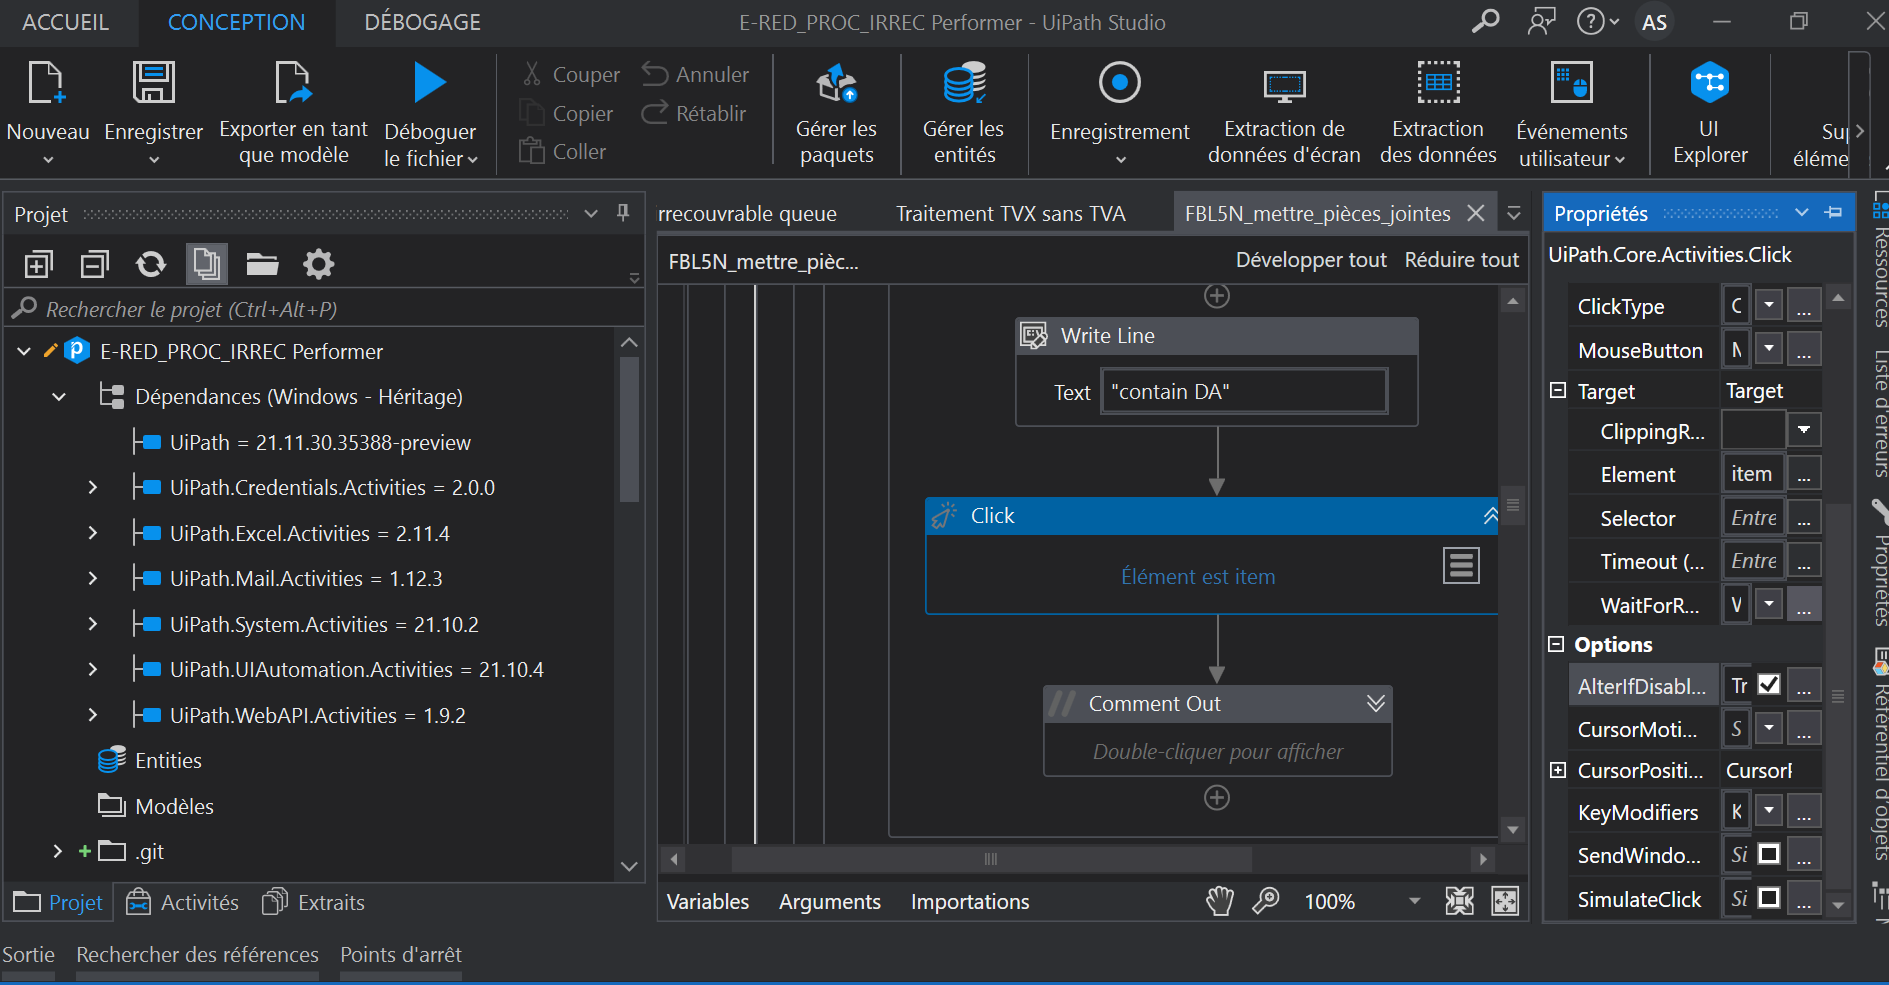This screenshot has height=985, width=1889.
Task: Activate the pan hand tool
Action: (1220, 901)
